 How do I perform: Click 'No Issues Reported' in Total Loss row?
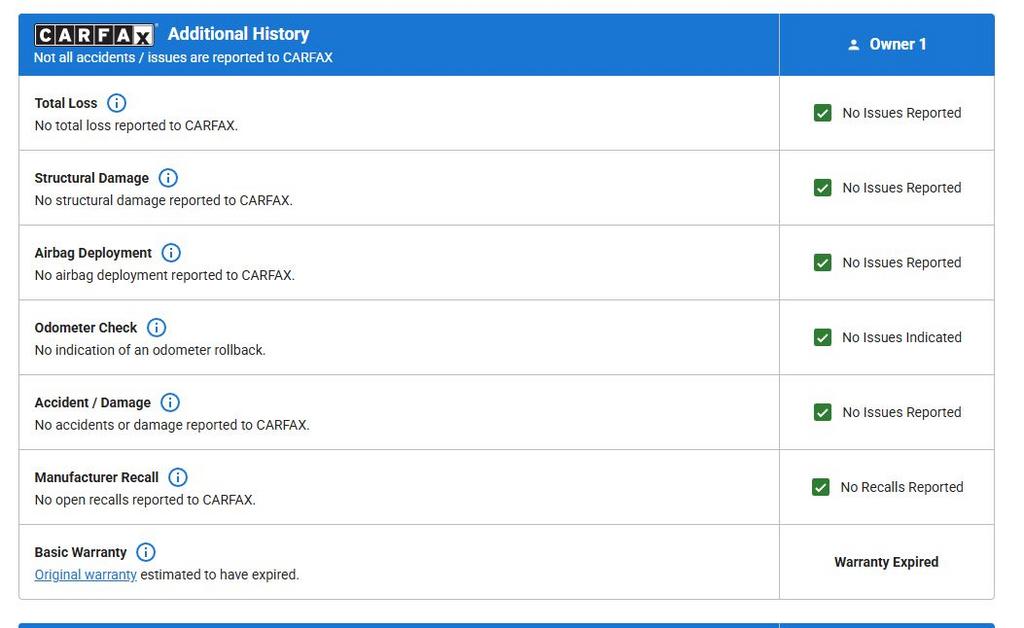click(x=902, y=113)
